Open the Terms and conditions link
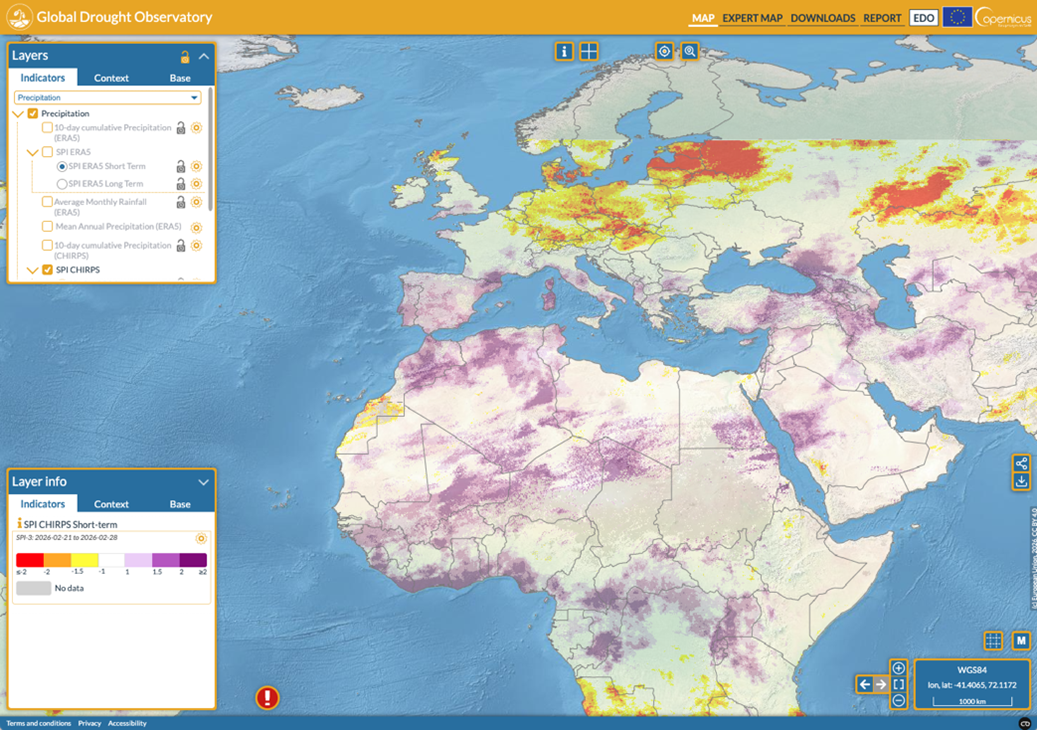This screenshot has width=1037, height=730. click(x=39, y=723)
